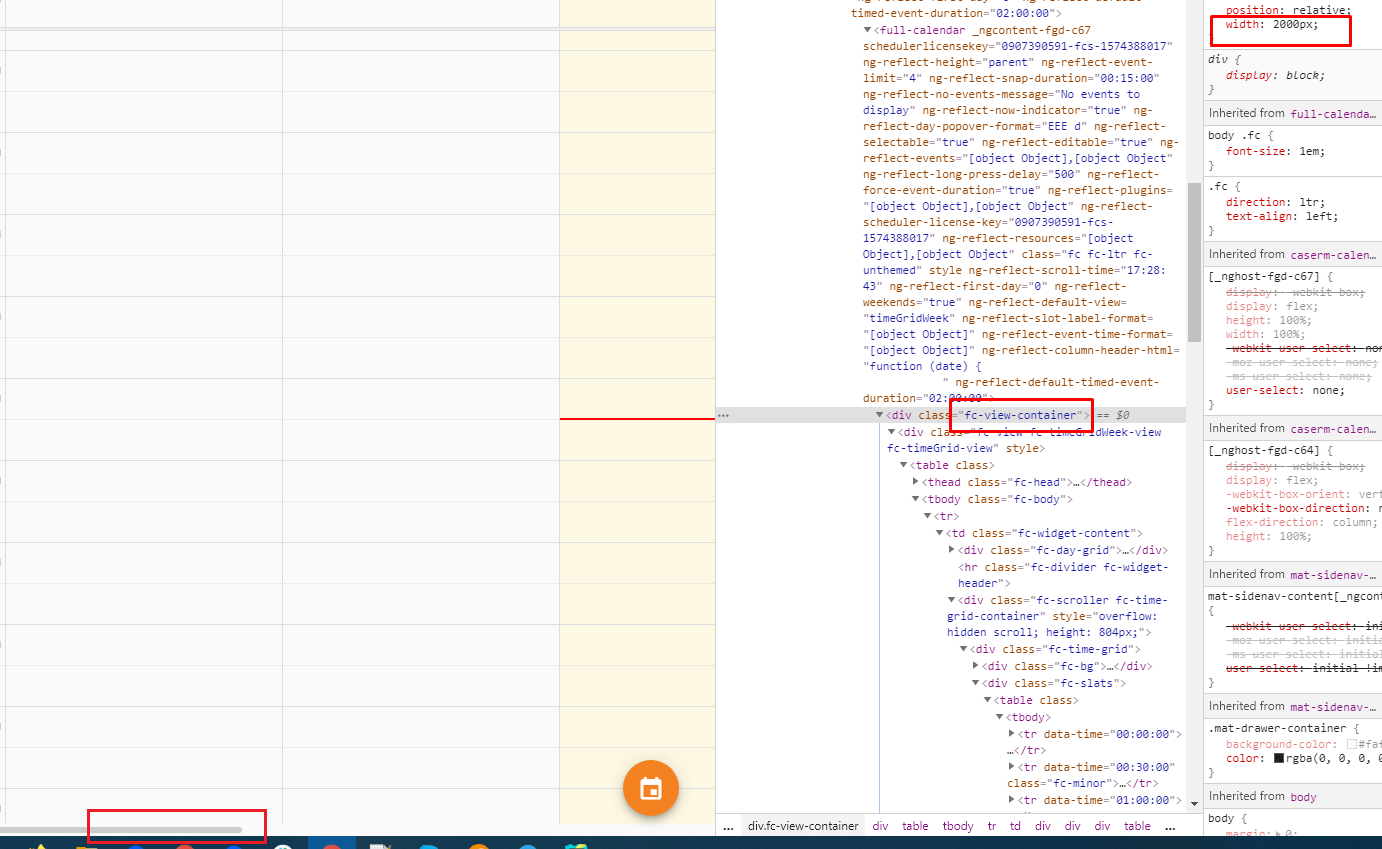The image size is (1382, 849).
Task: Select "table" in the DOM breadcrumb bar
Action: point(915,826)
